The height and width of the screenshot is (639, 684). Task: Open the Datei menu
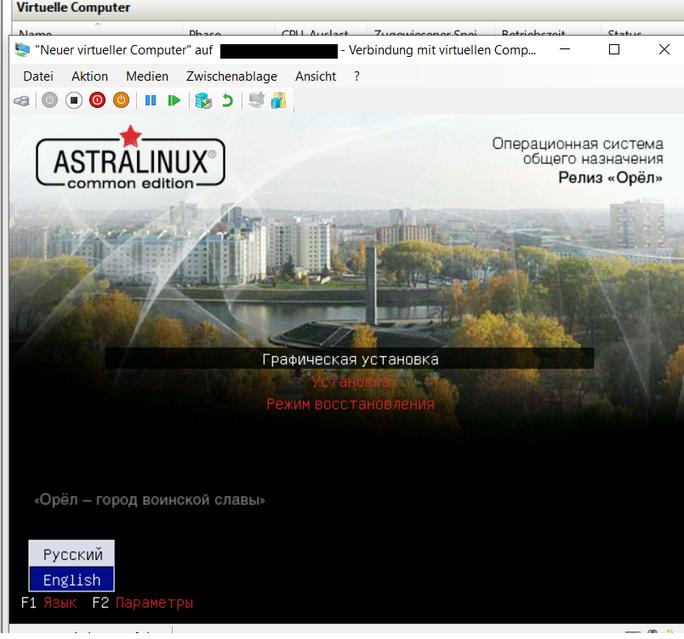(38, 76)
